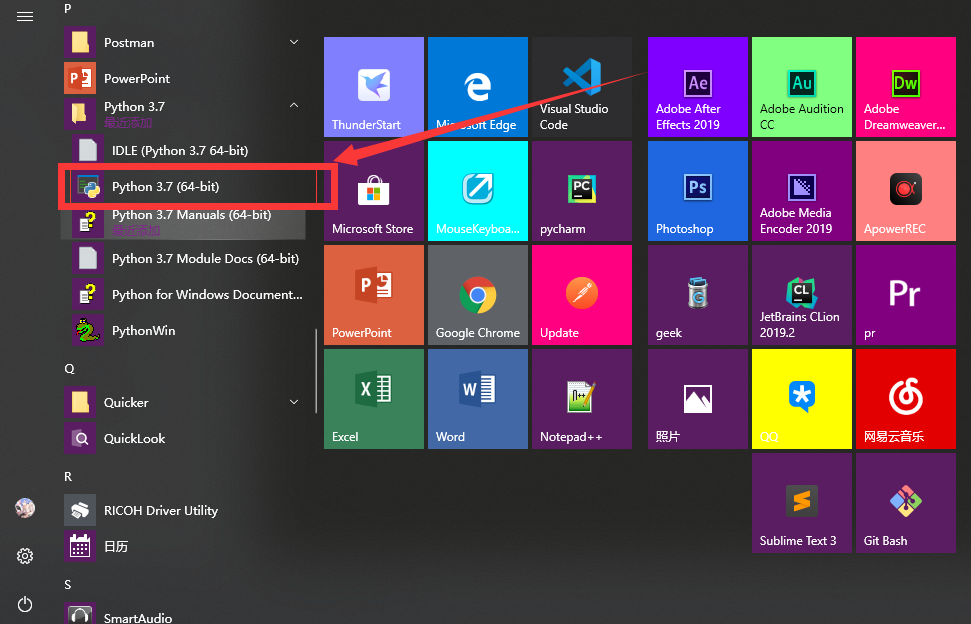This screenshot has height=624, width=971.
Task: Launch Adobe After Effects 2019 tile
Action: (697, 87)
